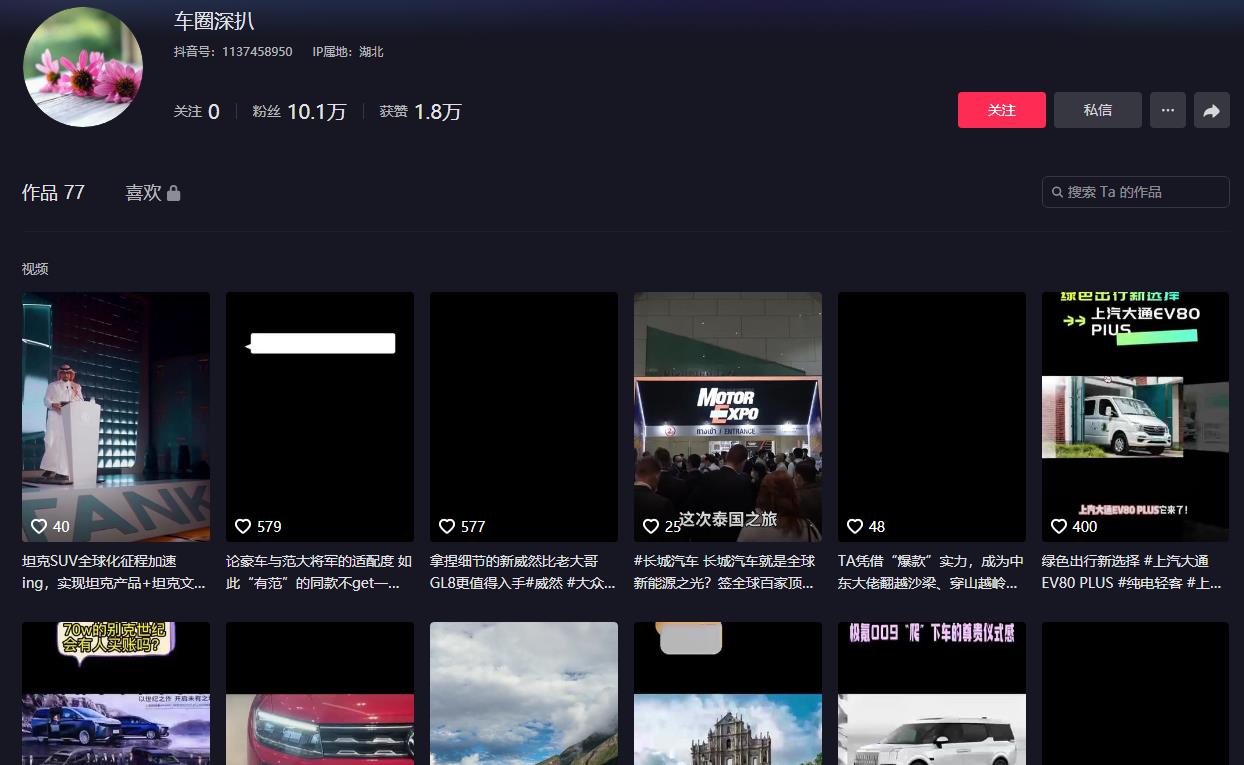Screen dimensions: 1244x765
Task: Click the 私信 message button
Action: coord(1098,110)
